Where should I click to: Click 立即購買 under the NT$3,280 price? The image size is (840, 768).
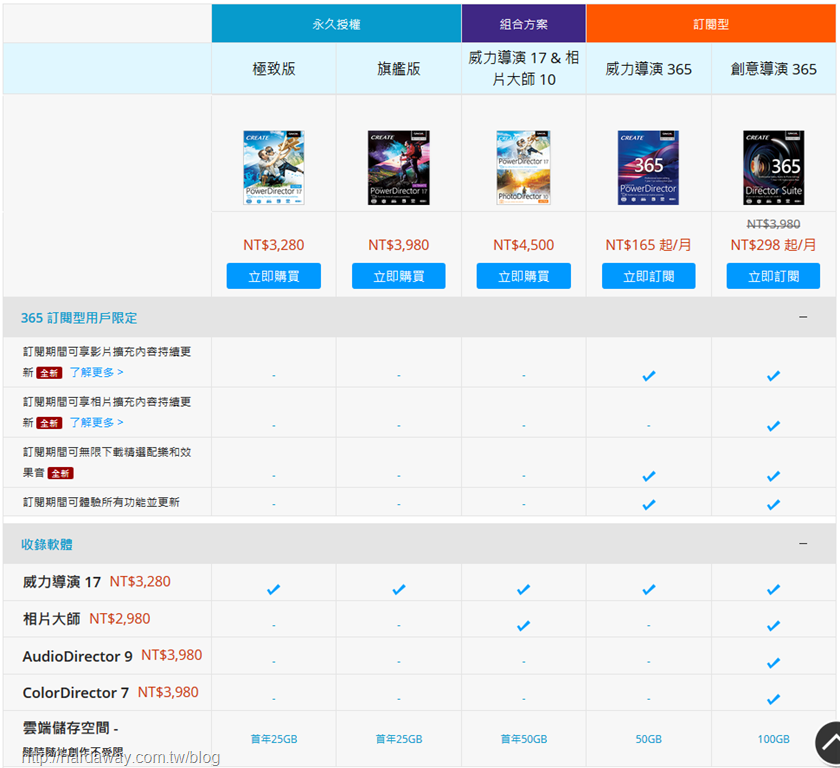click(x=274, y=276)
